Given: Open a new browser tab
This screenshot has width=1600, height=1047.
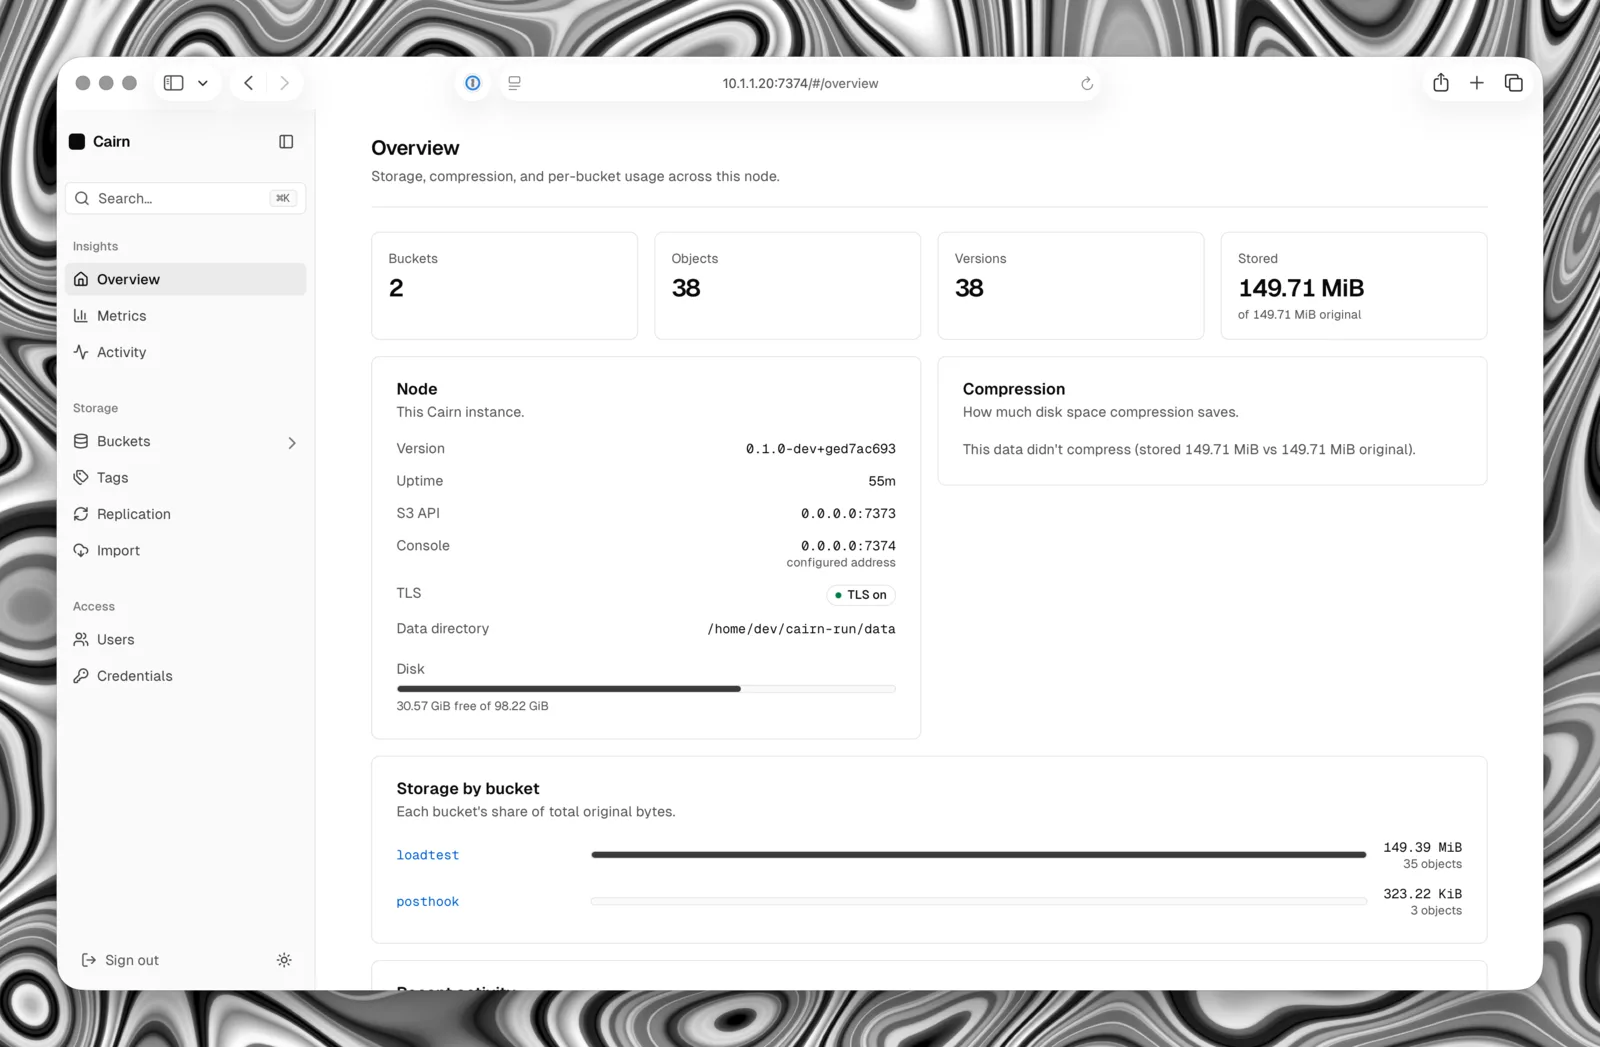Looking at the screenshot, I should [x=1477, y=83].
